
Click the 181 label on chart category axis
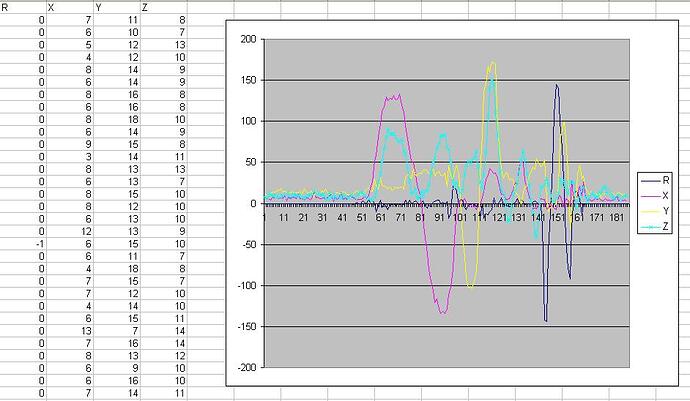click(617, 217)
